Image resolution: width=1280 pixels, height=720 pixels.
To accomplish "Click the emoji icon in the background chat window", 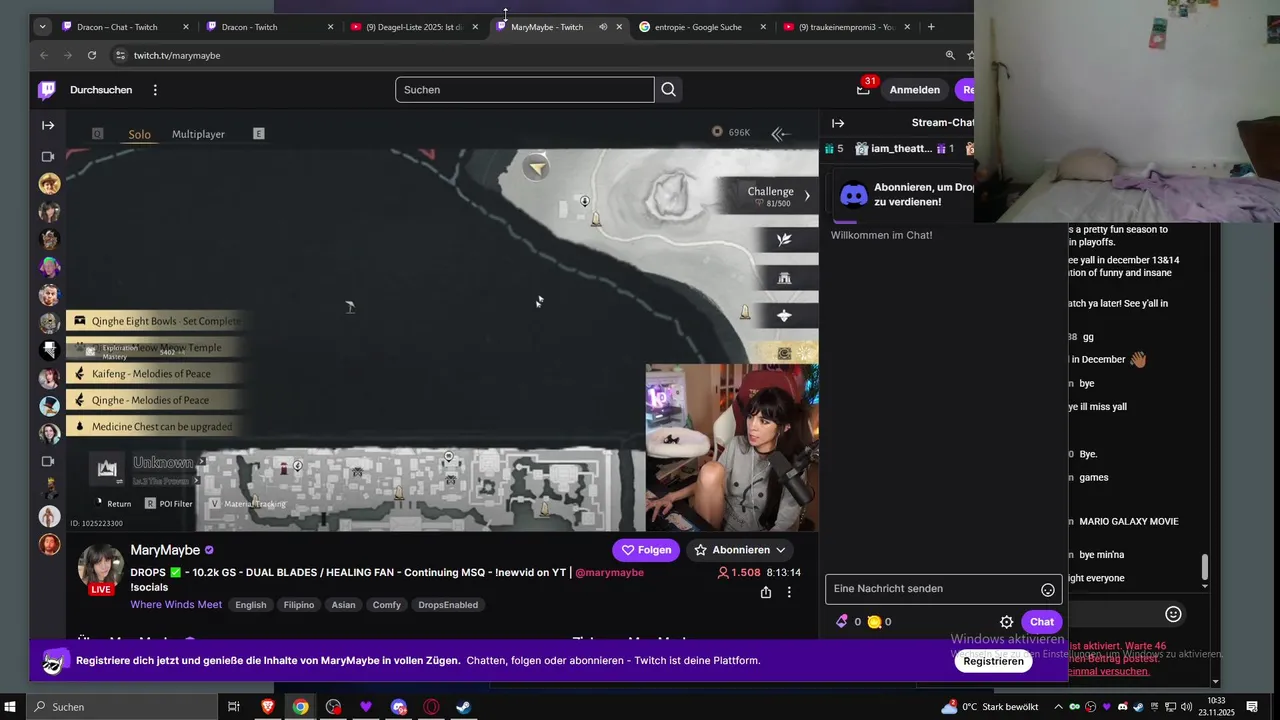I will pos(1174,614).
